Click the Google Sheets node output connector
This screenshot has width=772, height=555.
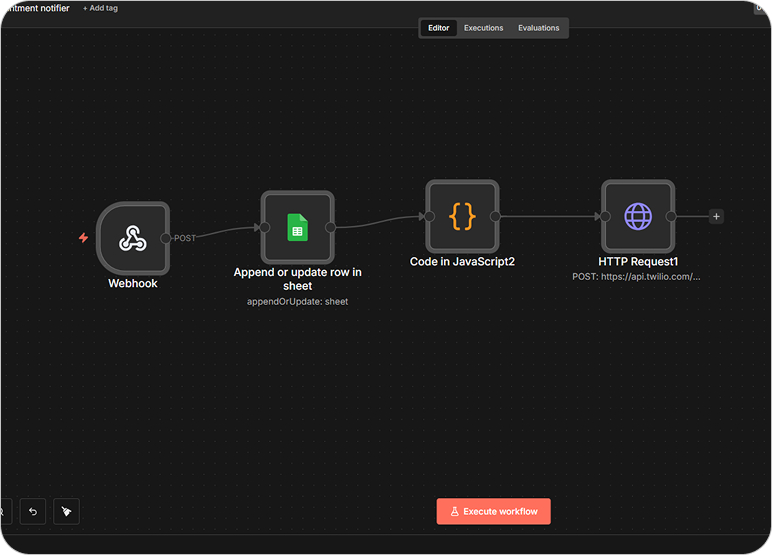[x=330, y=227]
